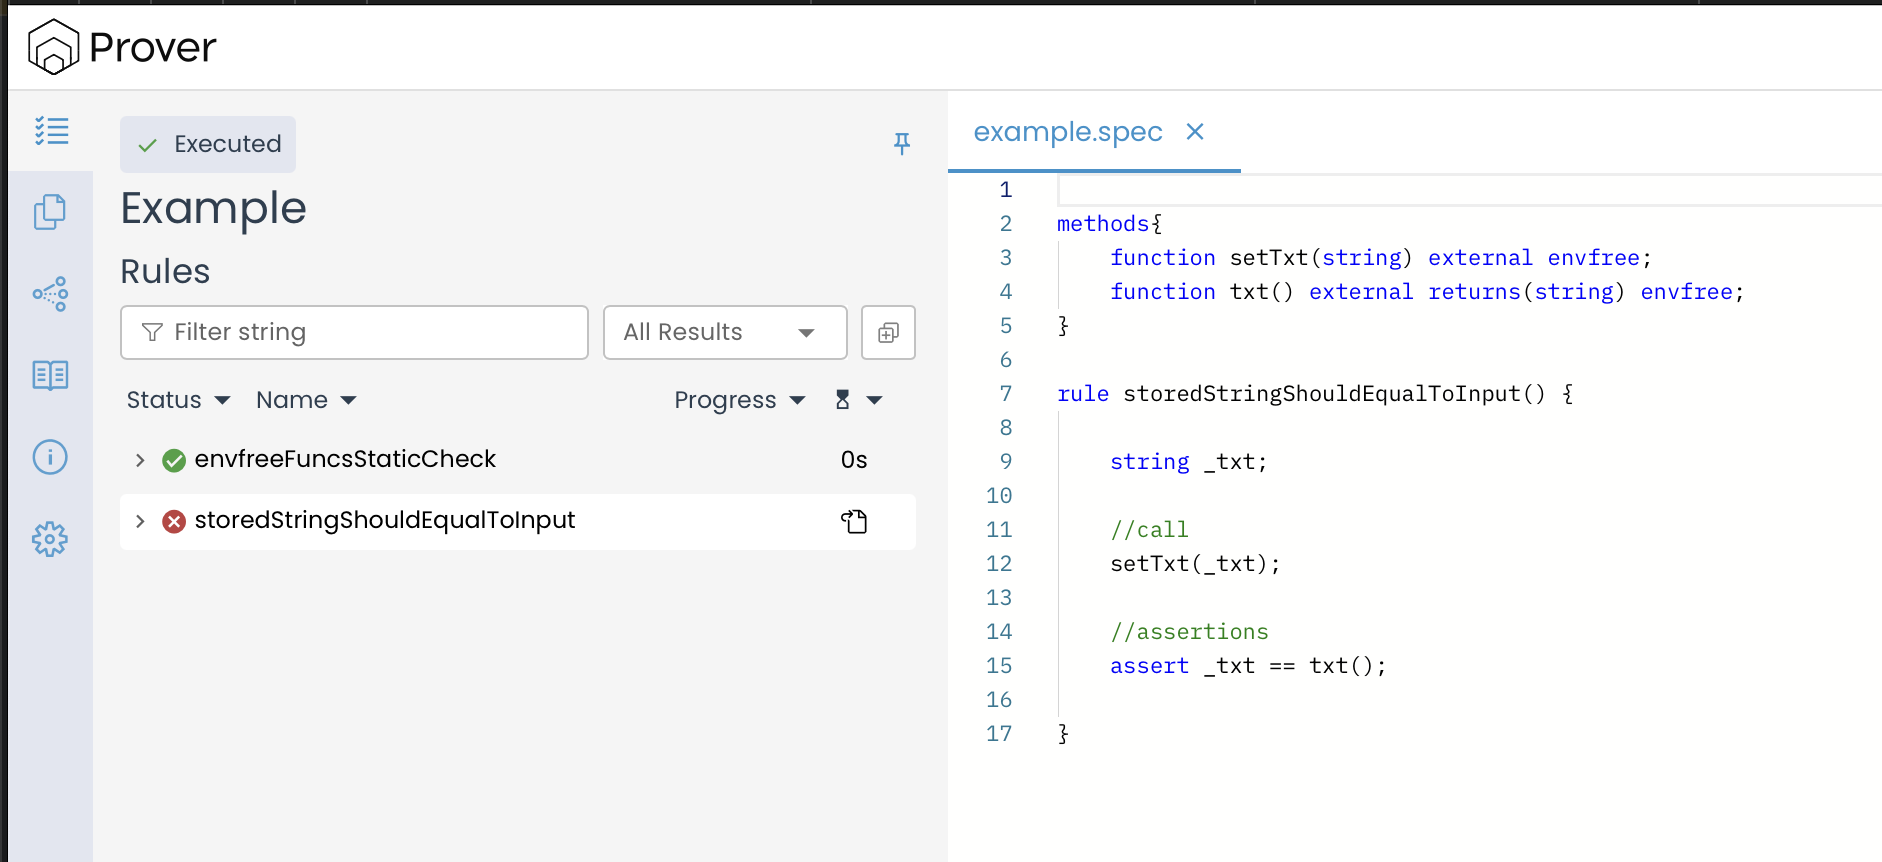The width and height of the screenshot is (1882, 862).
Task: Sort rules by Status column
Action: click(x=178, y=400)
